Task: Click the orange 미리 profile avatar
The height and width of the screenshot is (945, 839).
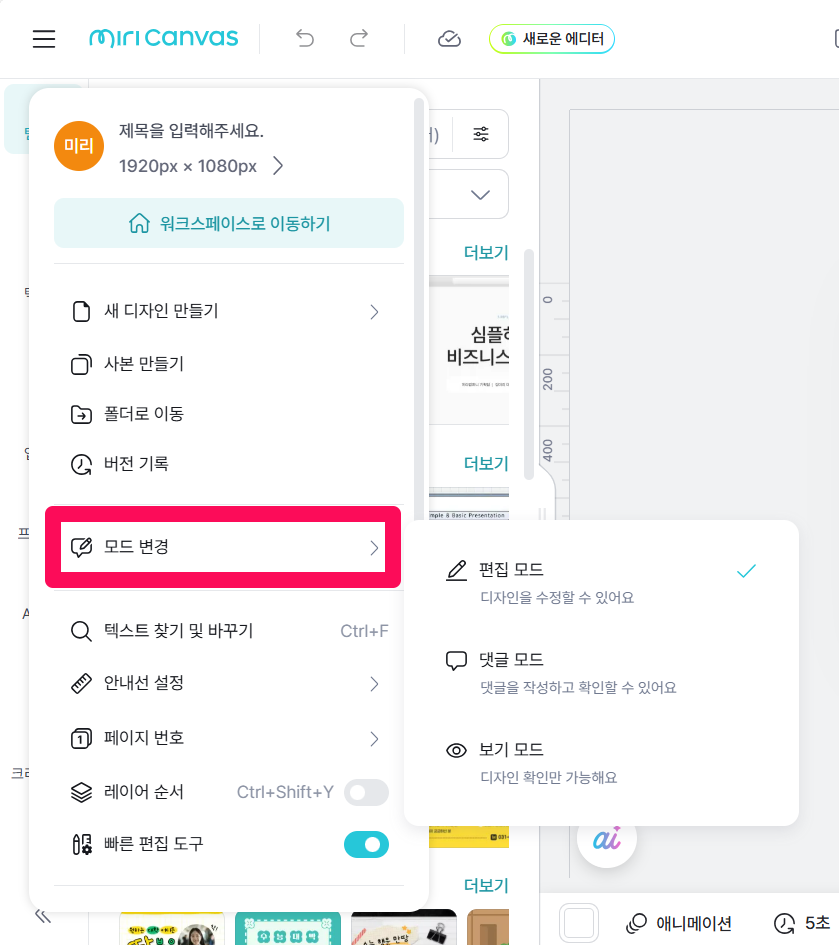Action: click(x=79, y=146)
